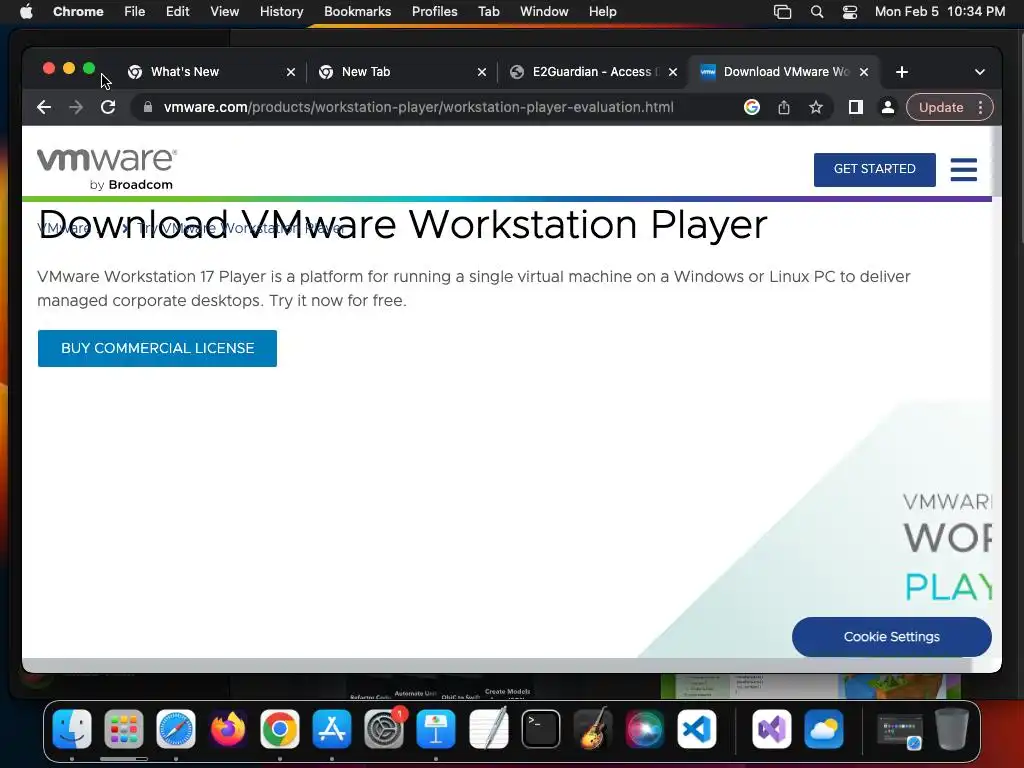Screen dimensions: 1024x768
Task: Reload the VMware page
Action: point(108,107)
